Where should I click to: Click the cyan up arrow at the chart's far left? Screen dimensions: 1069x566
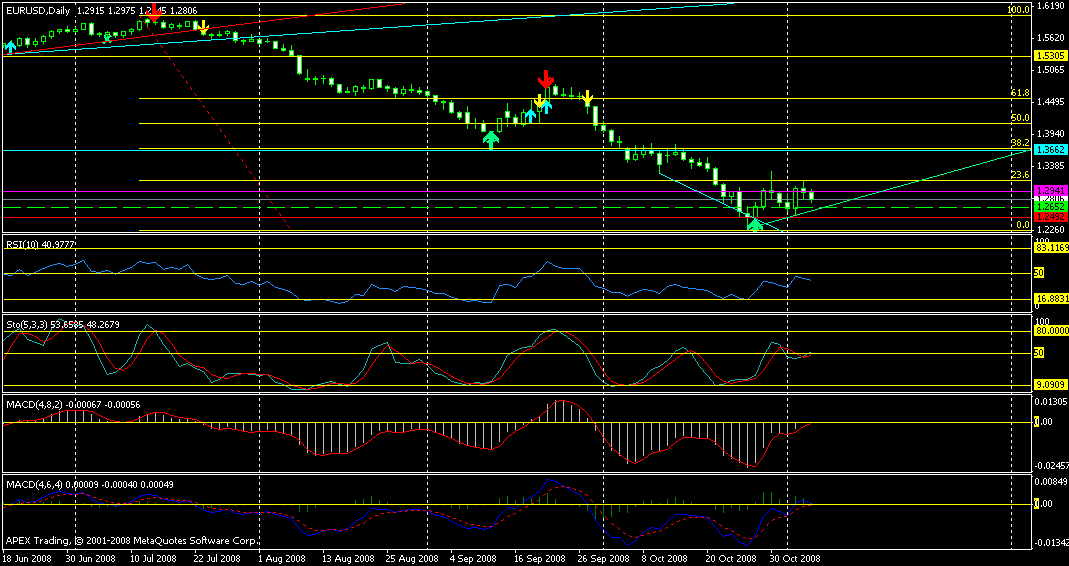tap(11, 46)
